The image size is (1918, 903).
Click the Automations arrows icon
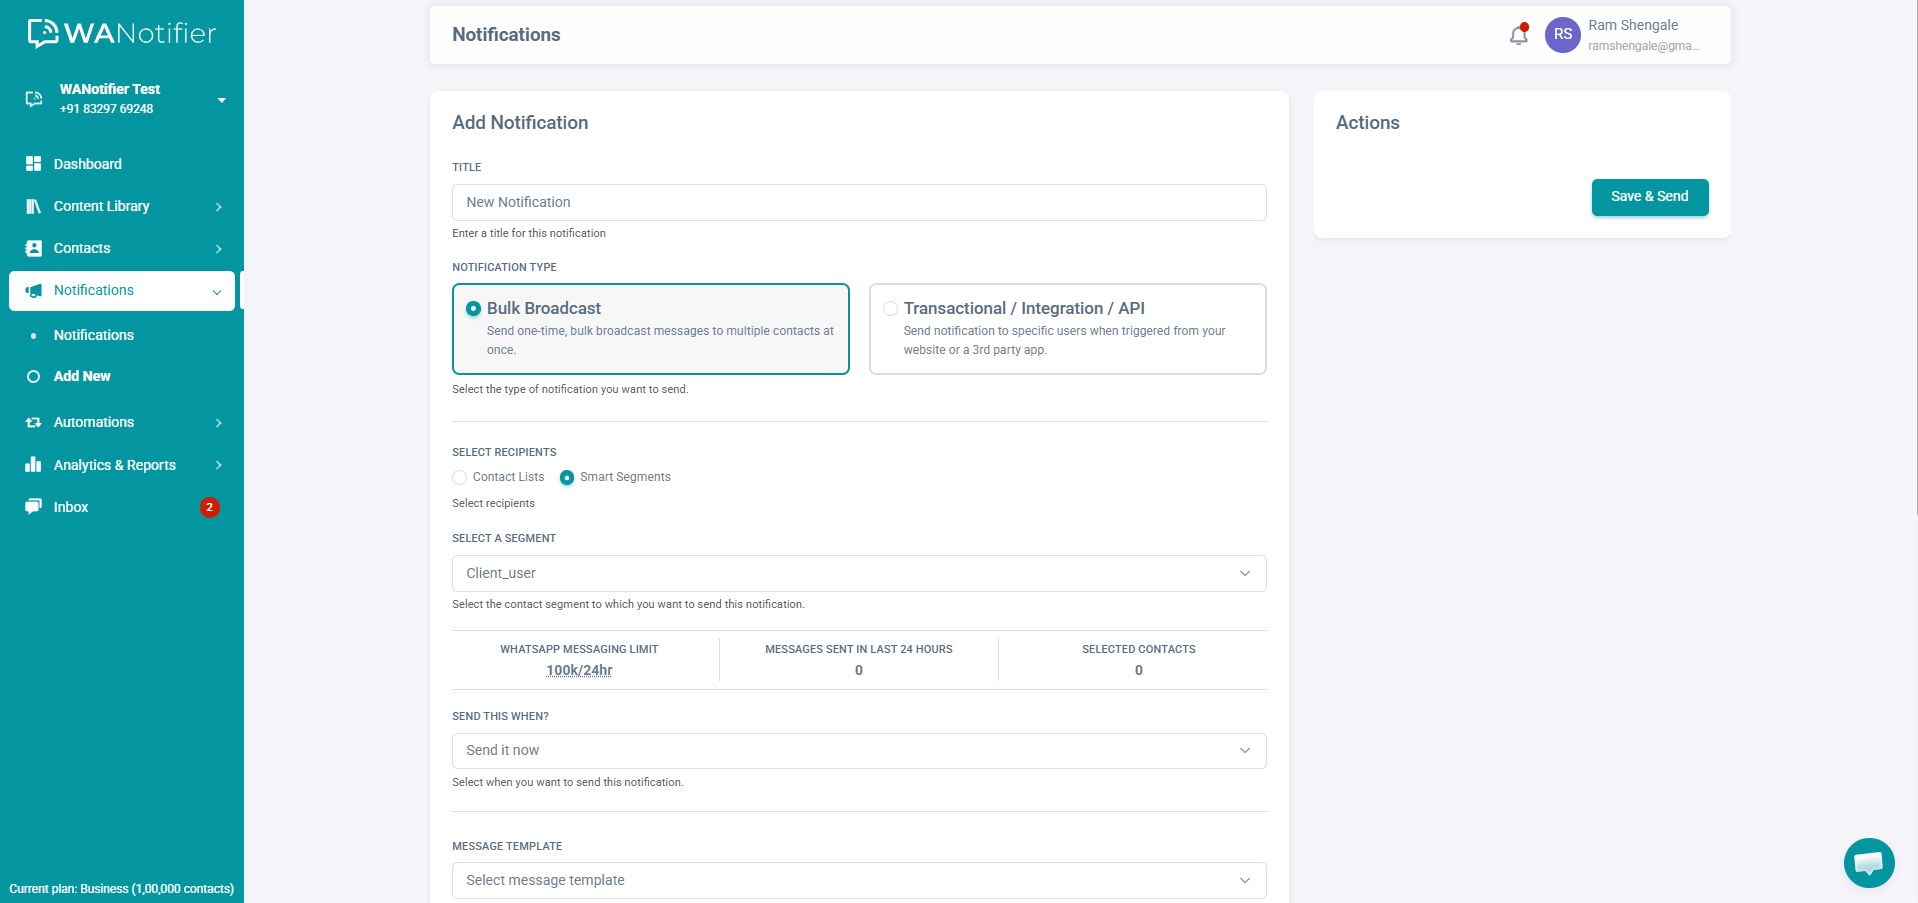tap(33, 422)
